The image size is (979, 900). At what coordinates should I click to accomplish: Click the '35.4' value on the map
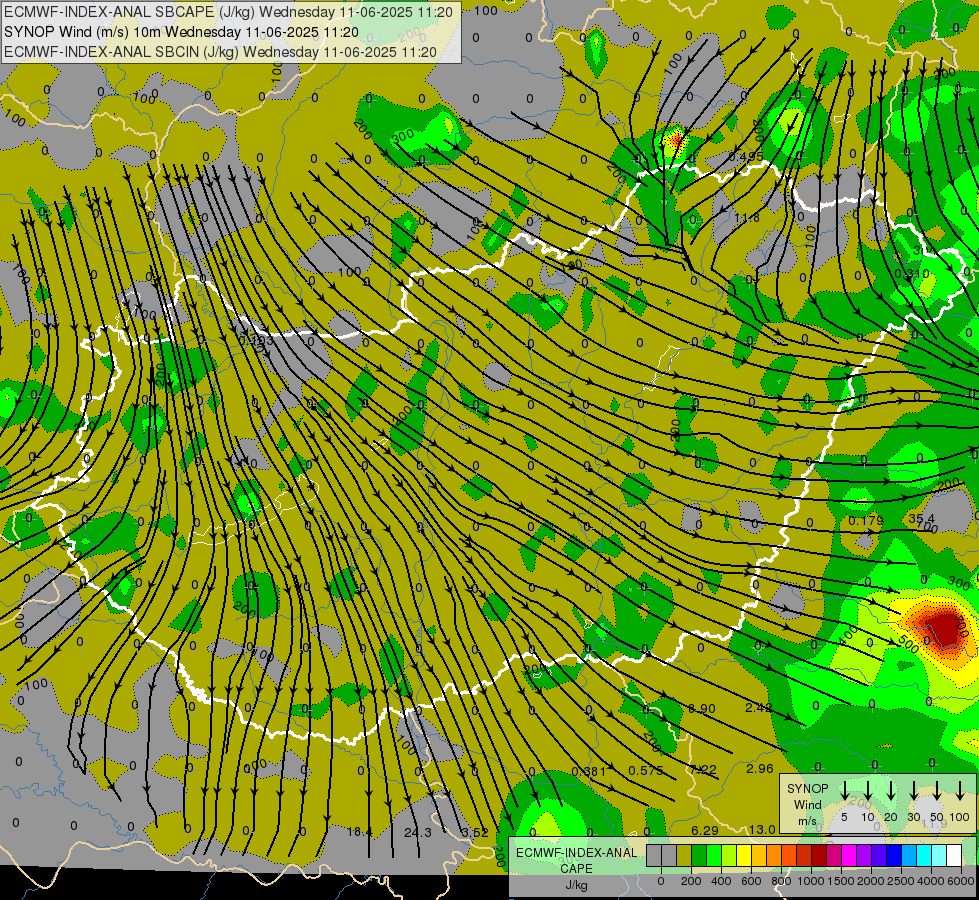(x=922, y=519)
